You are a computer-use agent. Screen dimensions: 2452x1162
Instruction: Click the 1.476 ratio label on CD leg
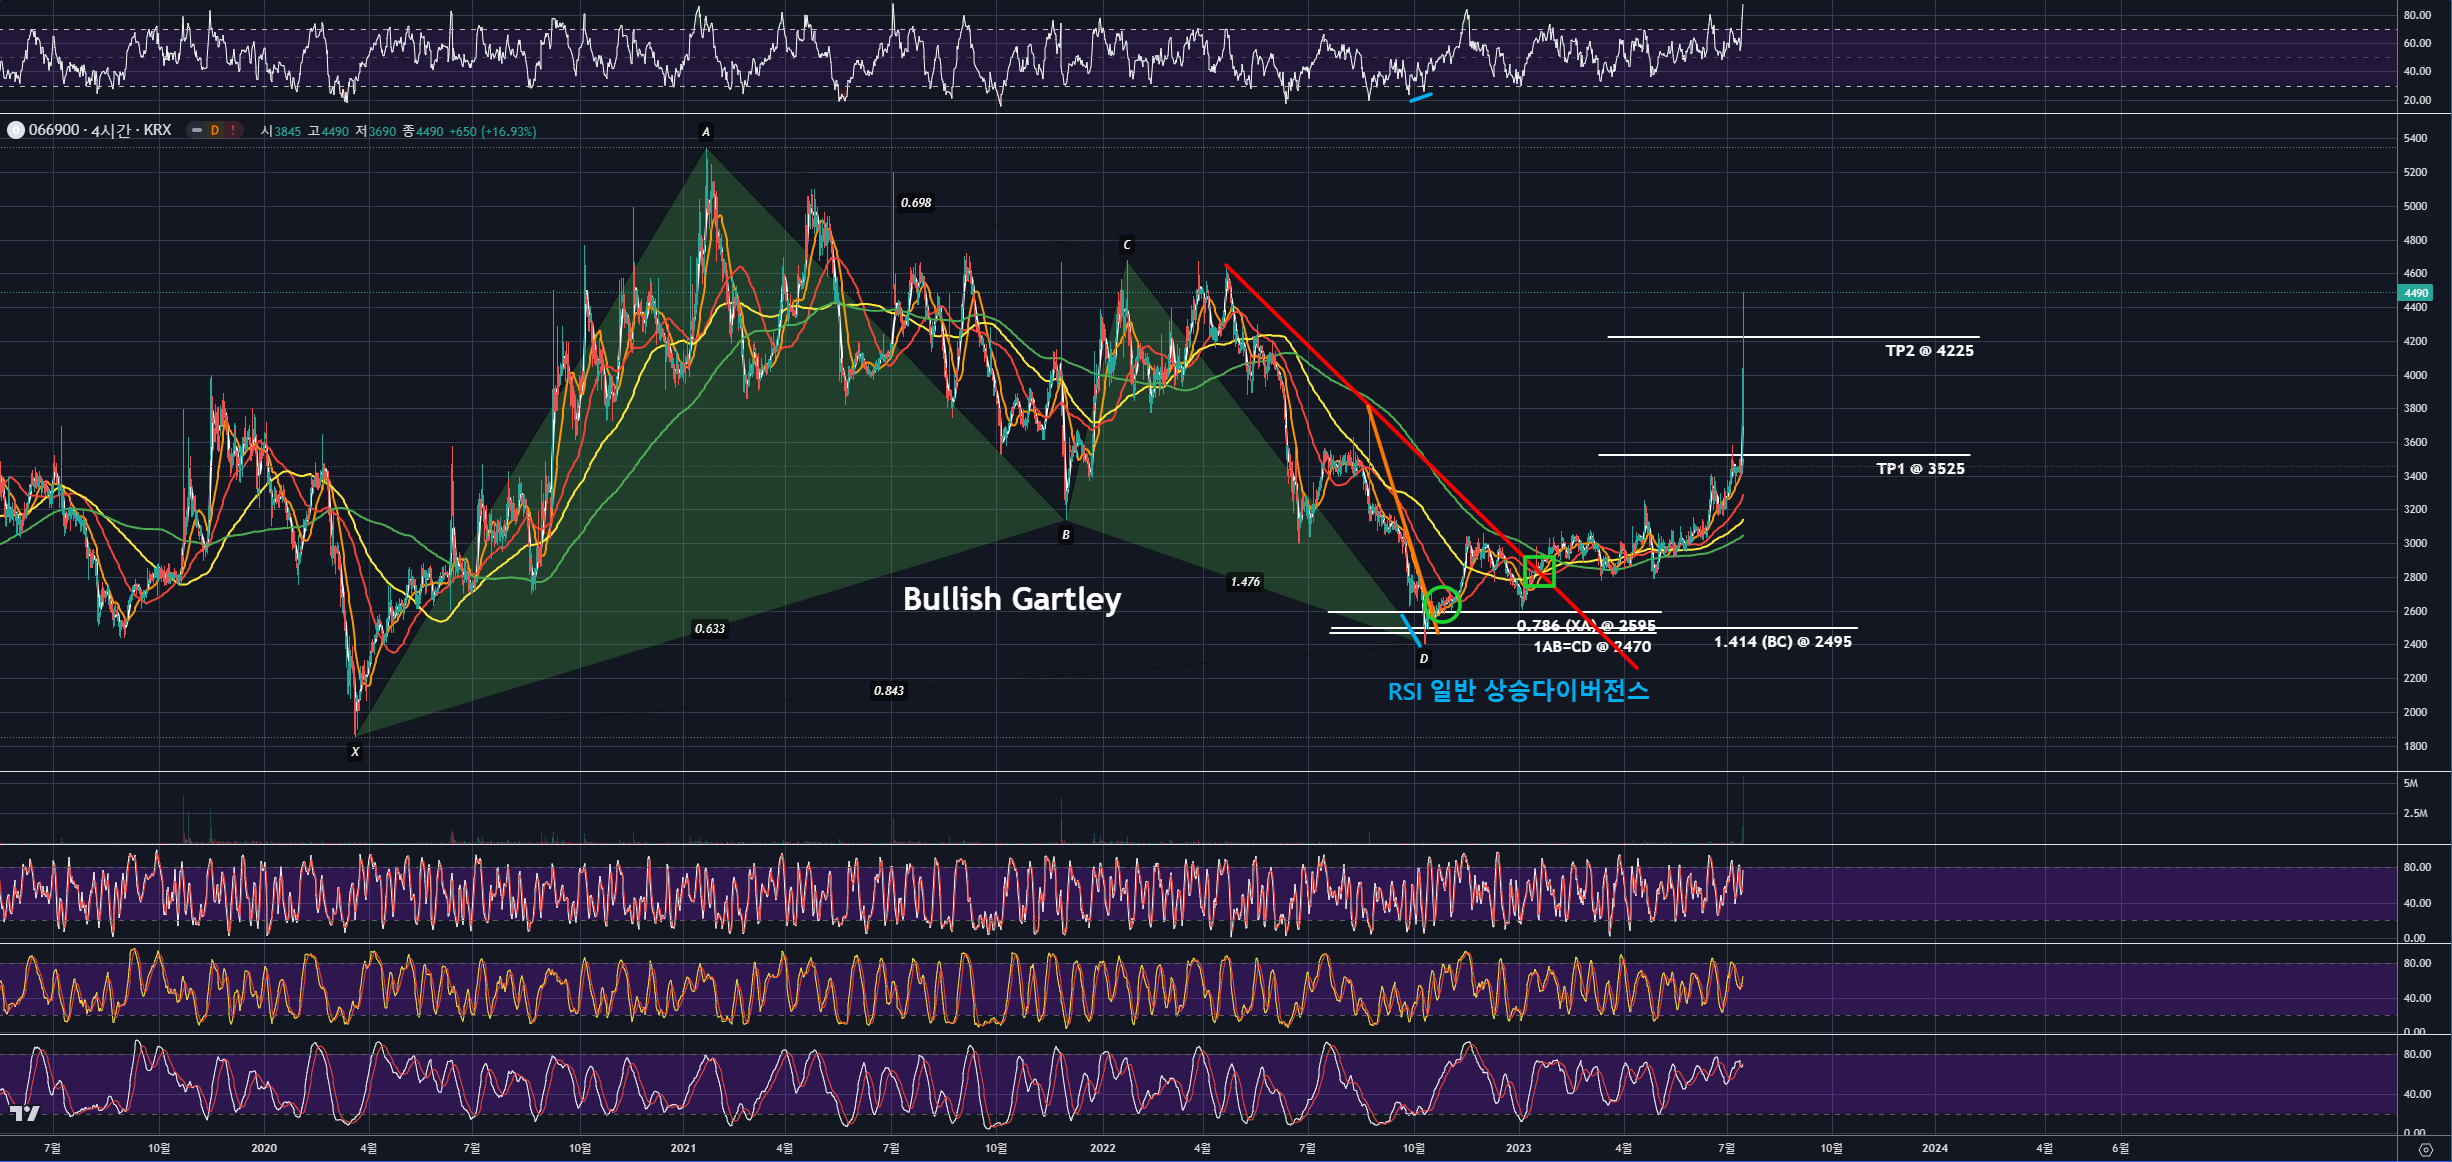point(1245,581)
